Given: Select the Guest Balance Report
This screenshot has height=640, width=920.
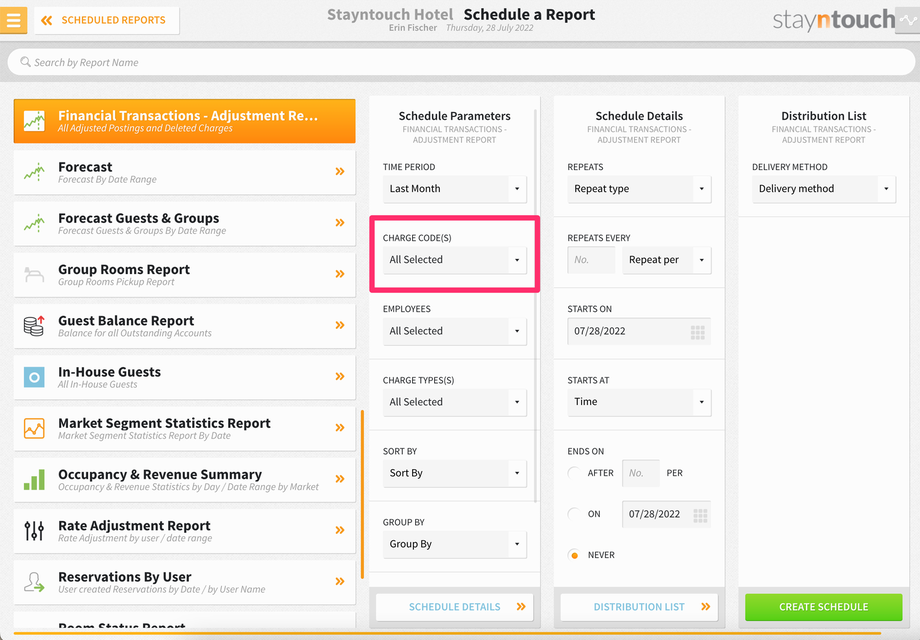Looking at the screenshot, I should click(184, 326).
